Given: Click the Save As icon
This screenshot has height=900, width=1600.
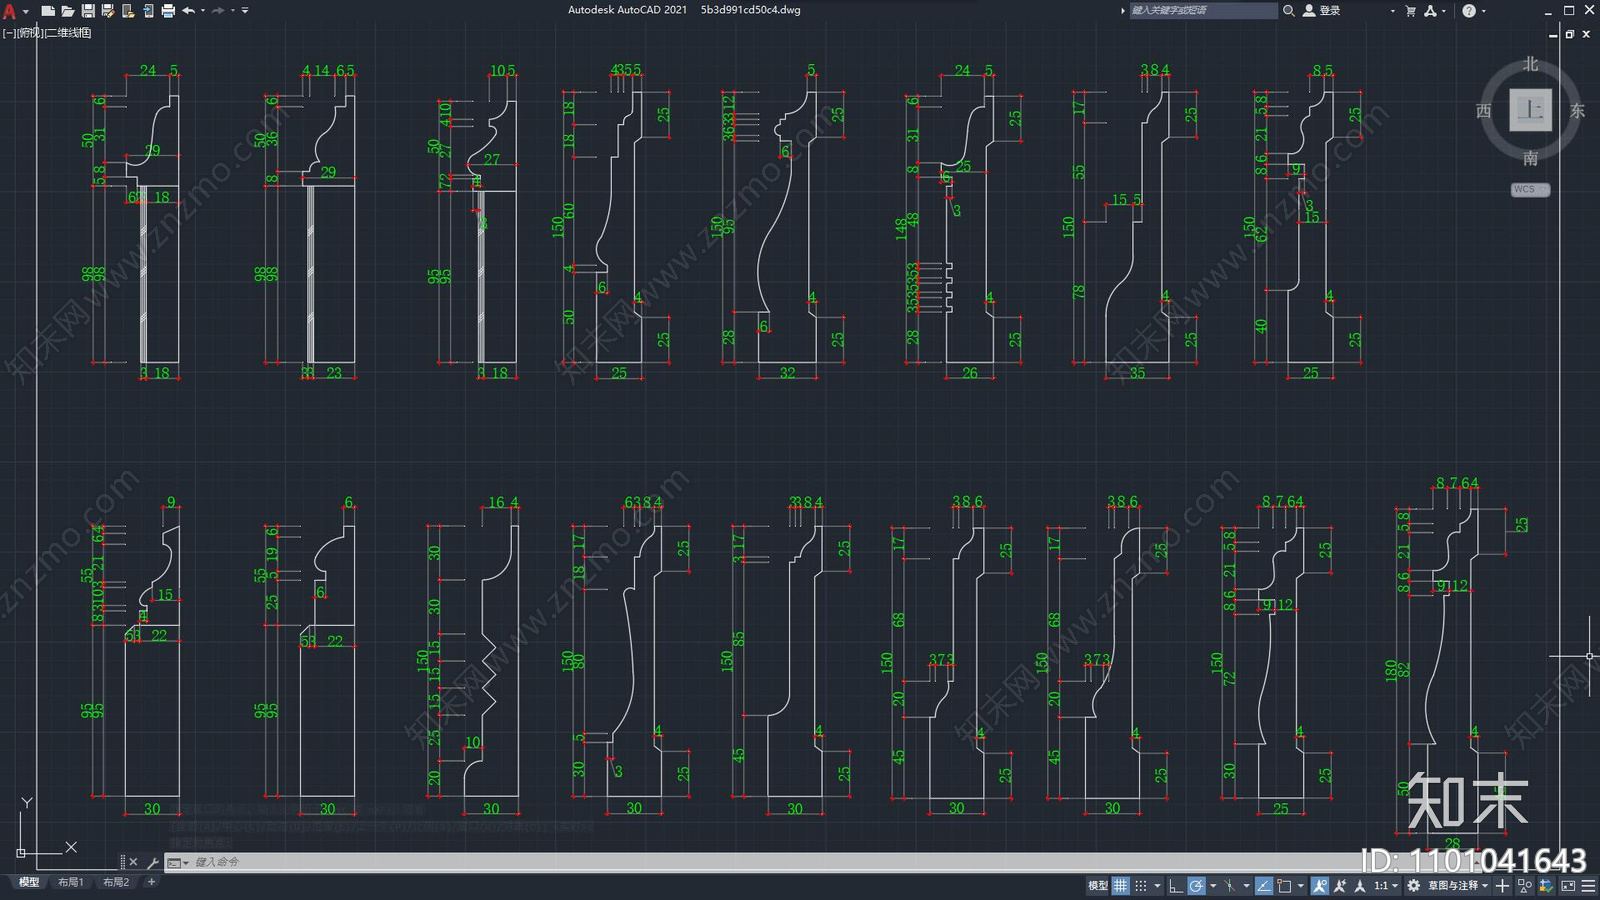Looking at the screenshot, I should tap(107, 11).
